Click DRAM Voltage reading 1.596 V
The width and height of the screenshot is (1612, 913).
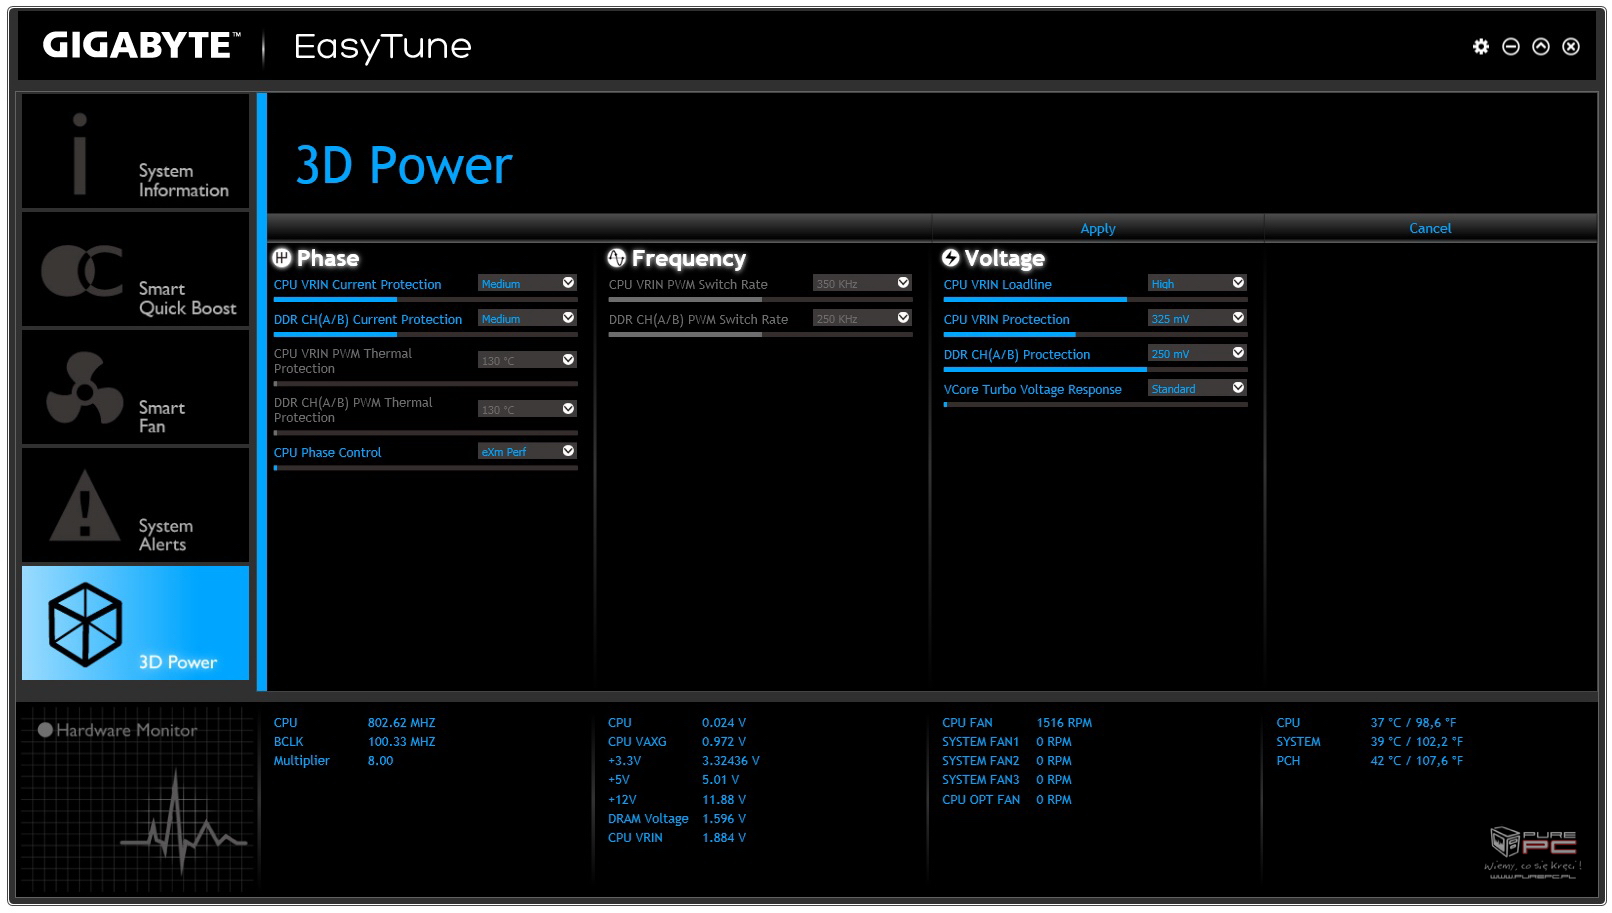coord(724,819)
